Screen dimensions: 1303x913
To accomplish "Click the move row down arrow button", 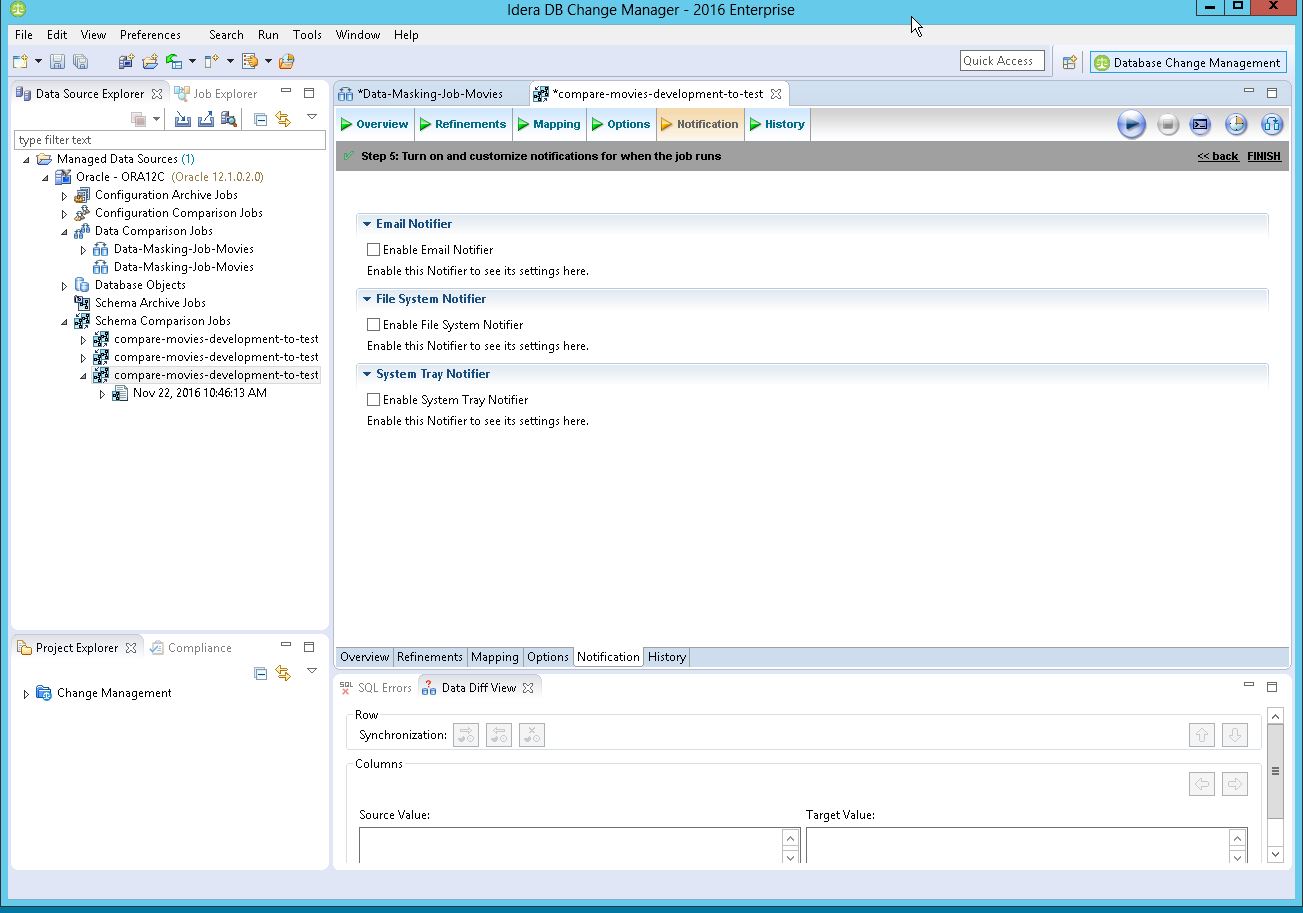I will [x=1235, y=735].
